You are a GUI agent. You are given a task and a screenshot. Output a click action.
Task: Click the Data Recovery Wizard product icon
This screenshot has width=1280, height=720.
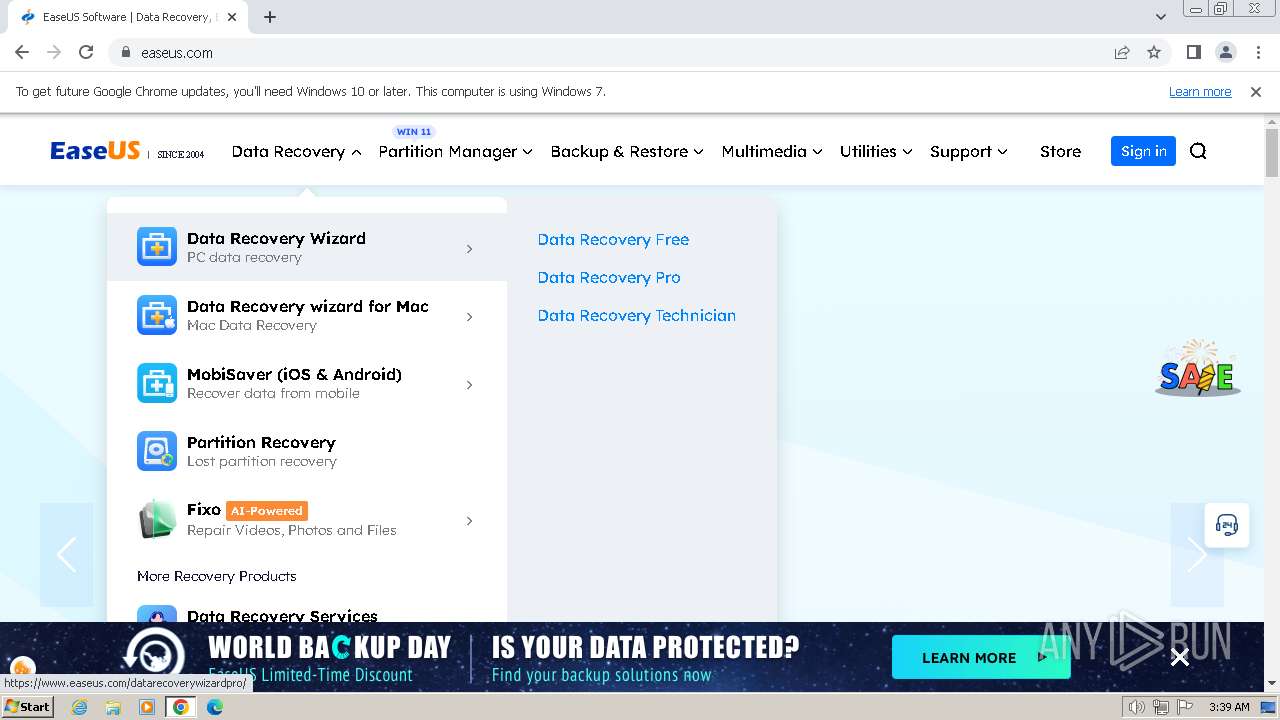(157, 247)
